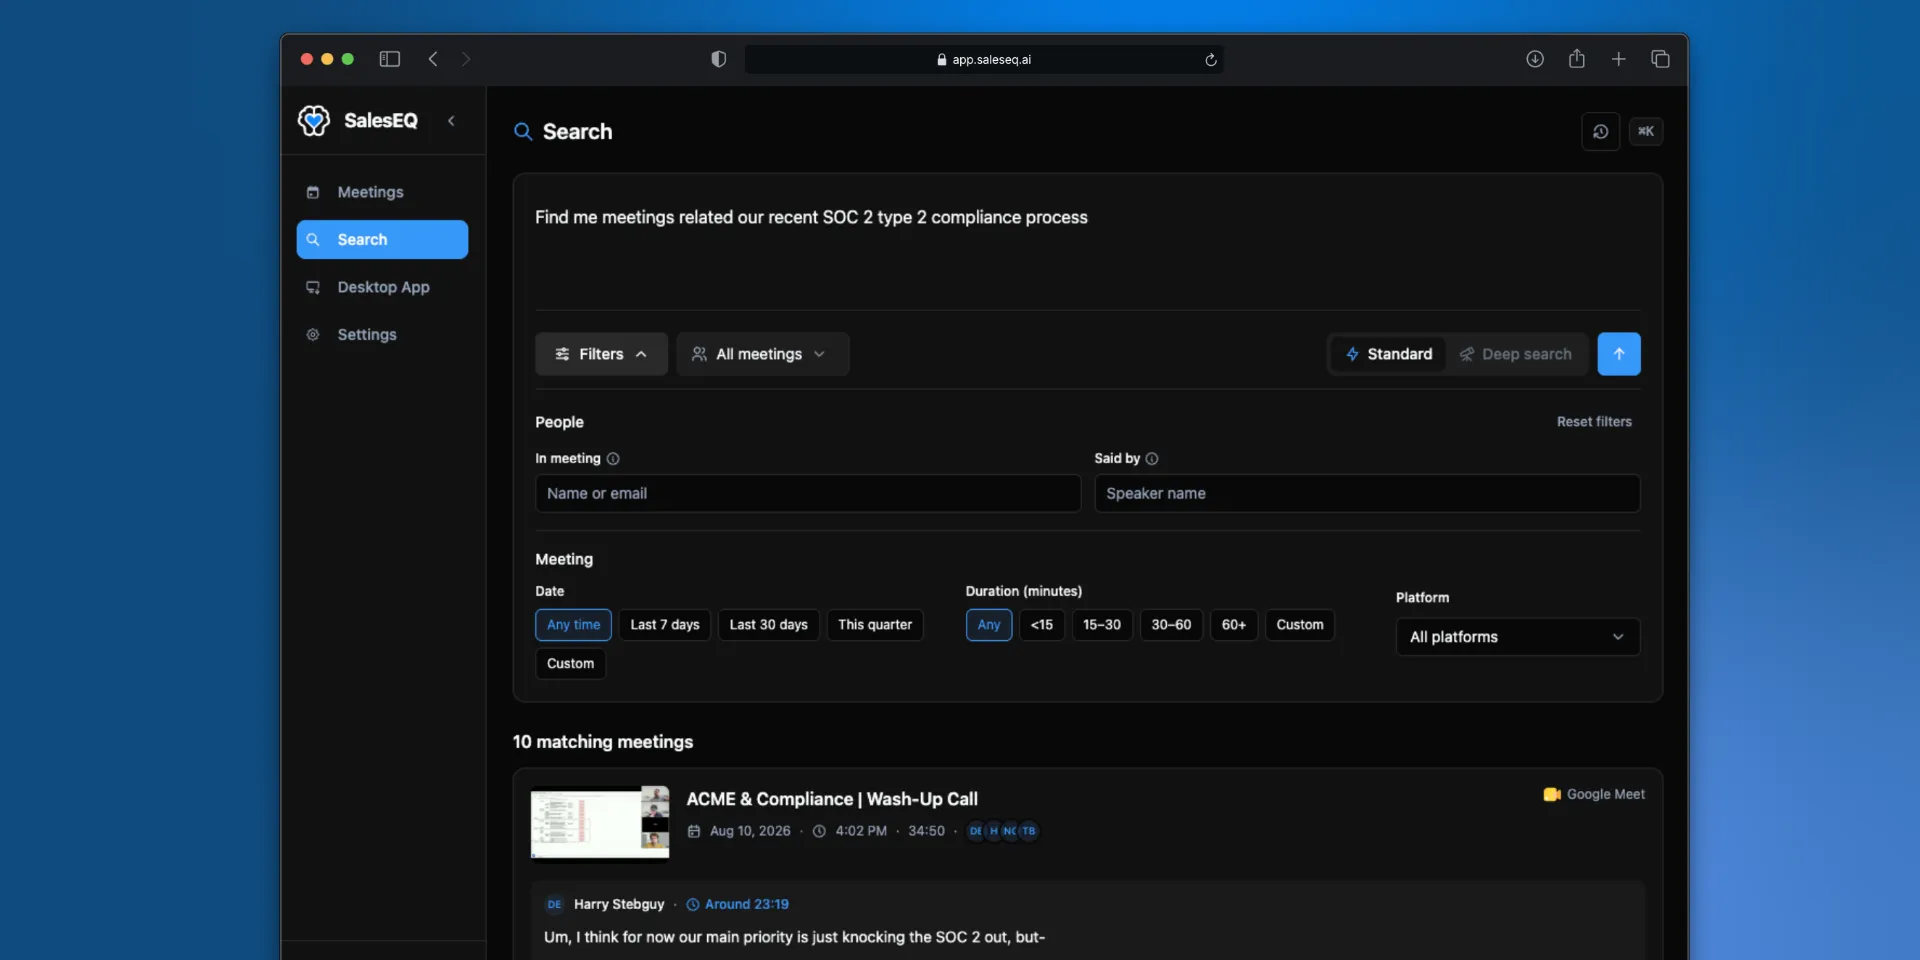Click the transcript quote about SOC 2
The width and height of the screenshot is (1920, 960).
coord(794,938)
